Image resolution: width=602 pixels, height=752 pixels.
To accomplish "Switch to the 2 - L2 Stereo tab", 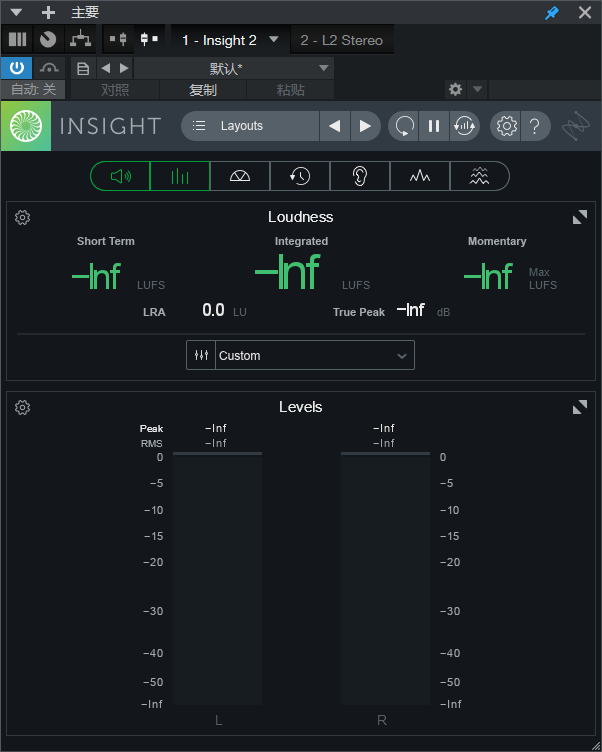I will pos(341,40).
